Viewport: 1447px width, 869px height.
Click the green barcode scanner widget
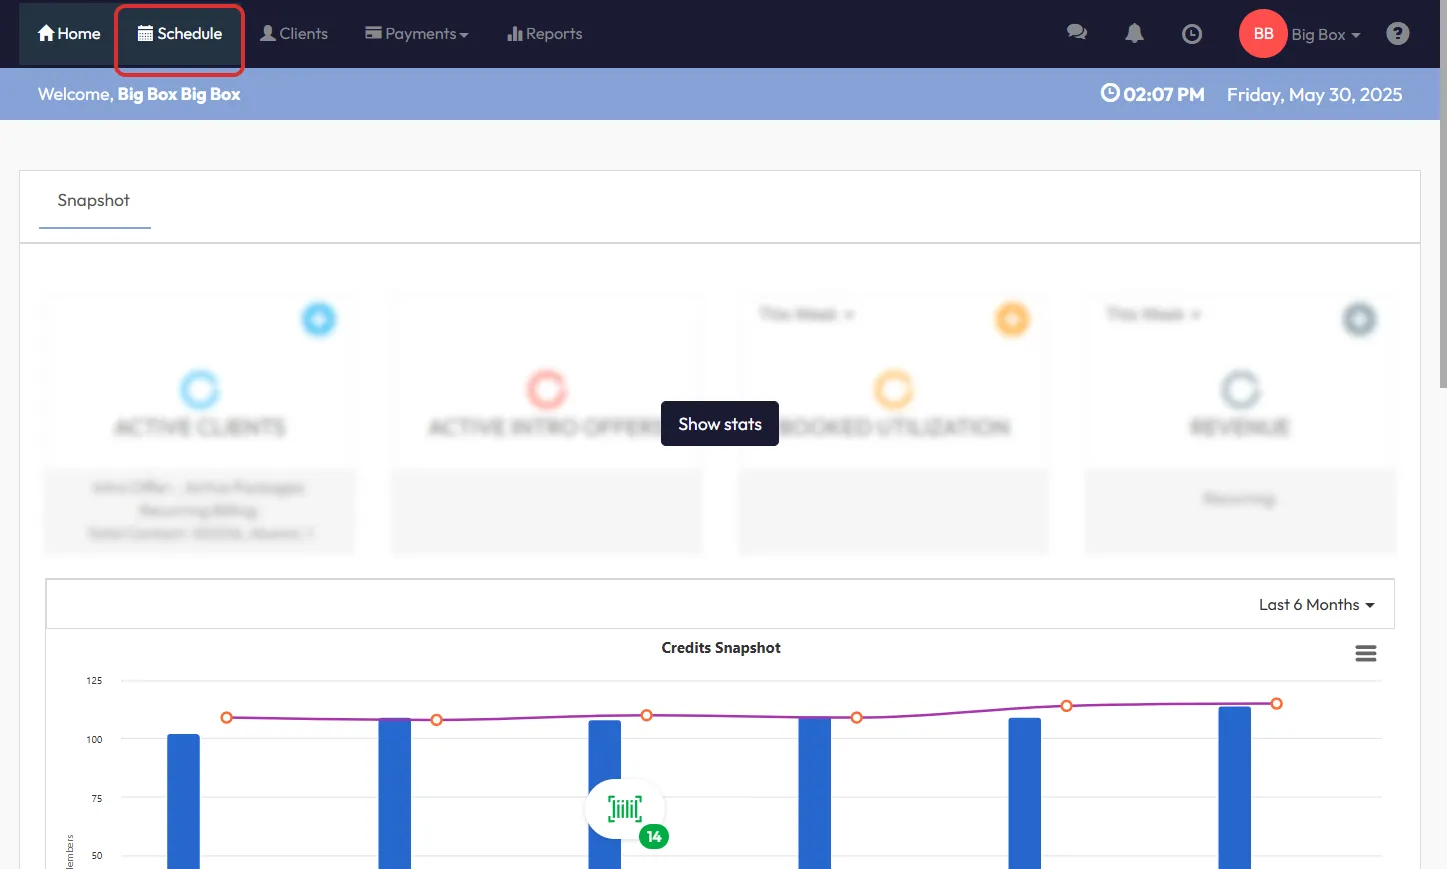[625, 809]
